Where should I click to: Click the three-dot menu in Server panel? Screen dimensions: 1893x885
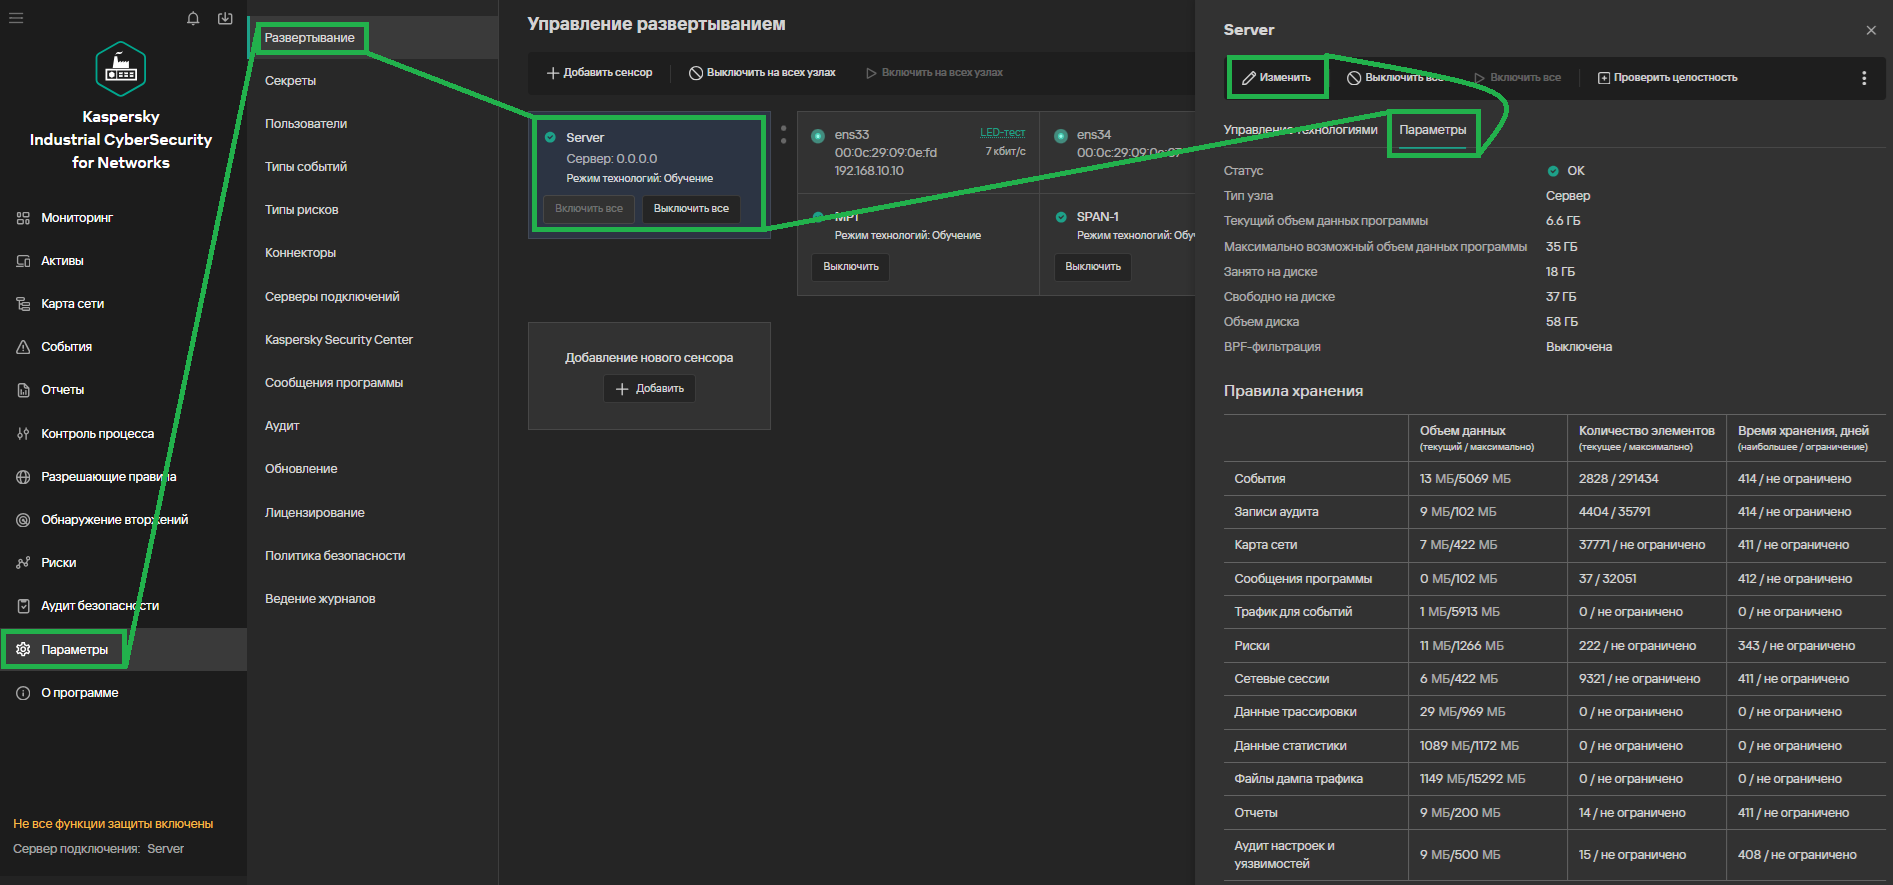tap(1864, 78)
